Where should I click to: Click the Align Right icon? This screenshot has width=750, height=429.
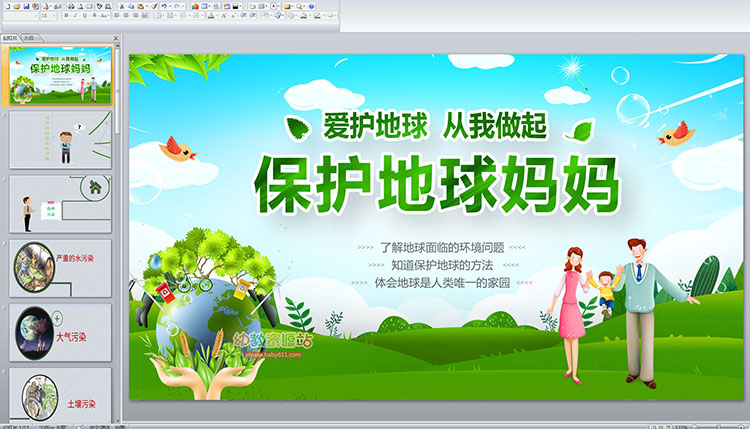point(135,15)
